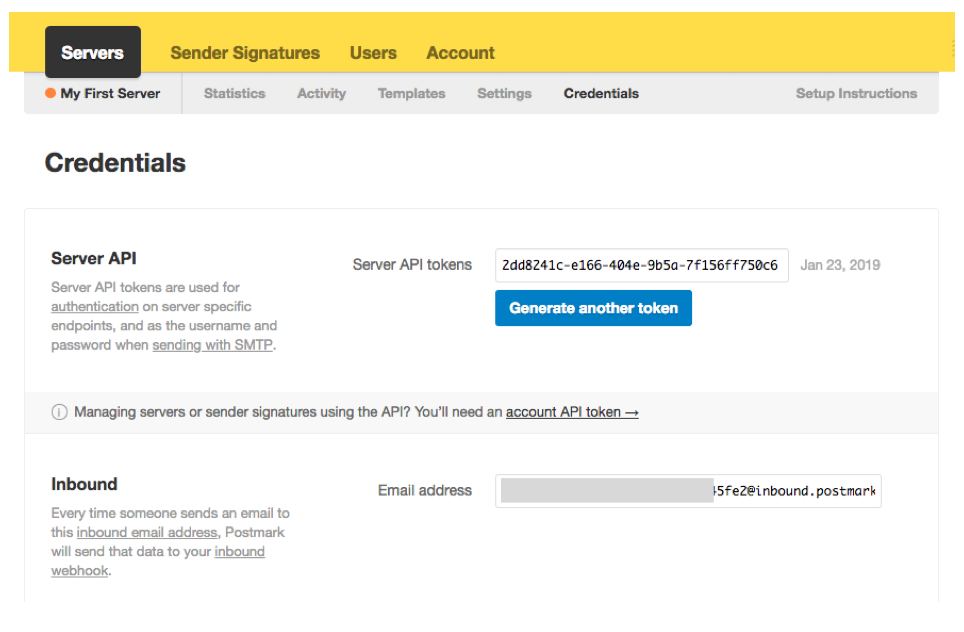The width and height of the screenshot is (964, 632).
Task: Click the info icon beside the API notice
Action: 59,412
